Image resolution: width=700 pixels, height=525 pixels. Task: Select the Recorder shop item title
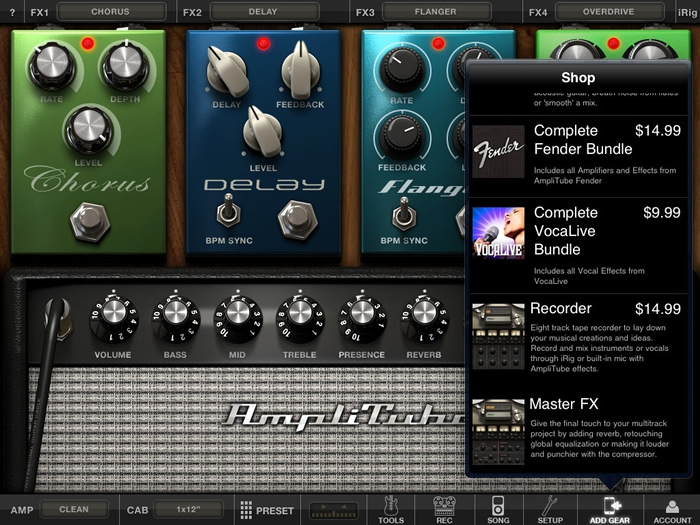click(x=561, y=308)
